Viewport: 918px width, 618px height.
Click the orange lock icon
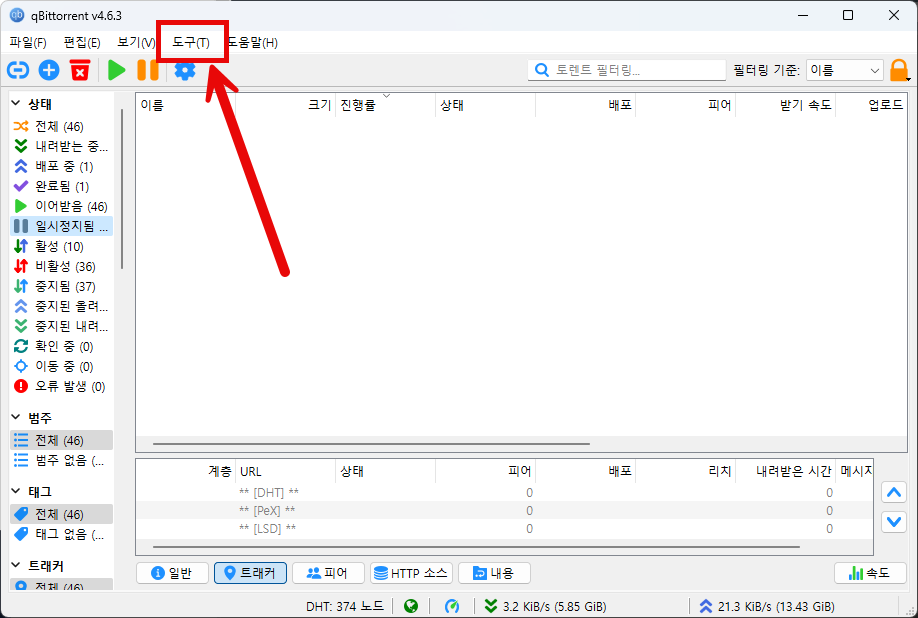(x=899, y=70)
